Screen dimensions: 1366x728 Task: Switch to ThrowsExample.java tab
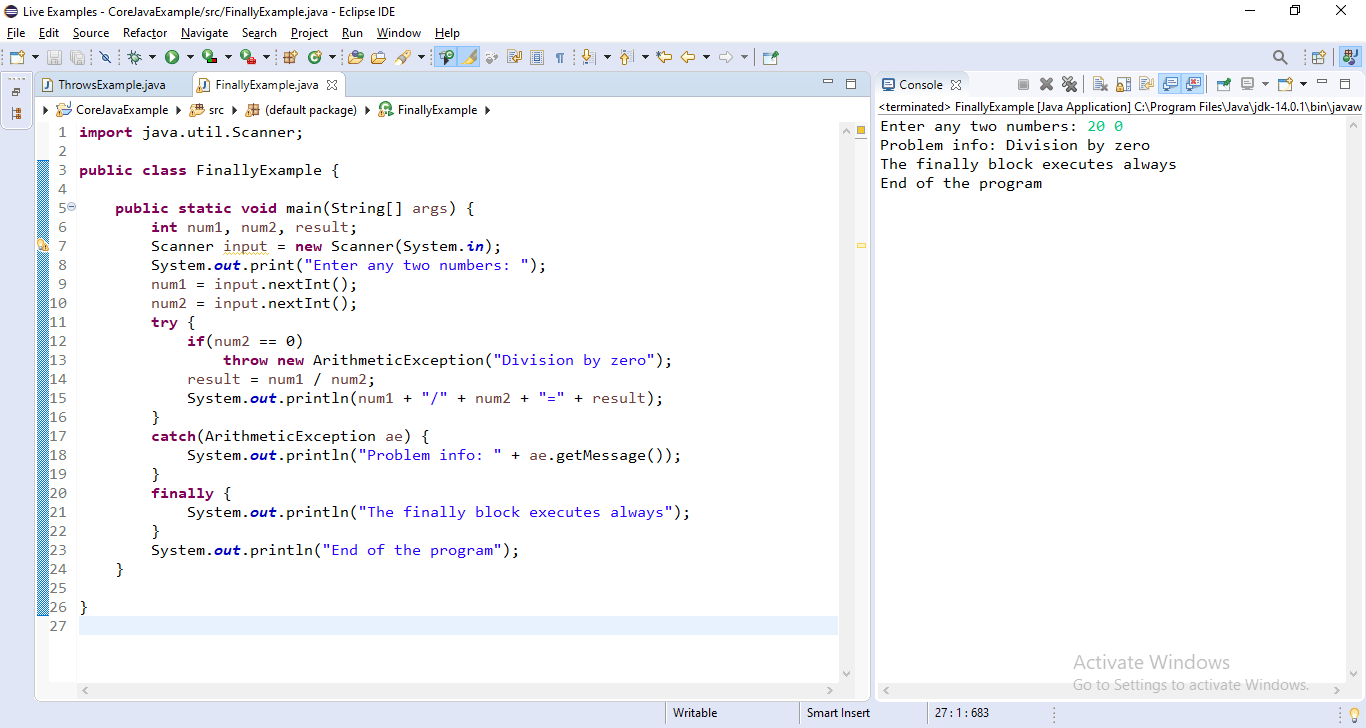112,85
